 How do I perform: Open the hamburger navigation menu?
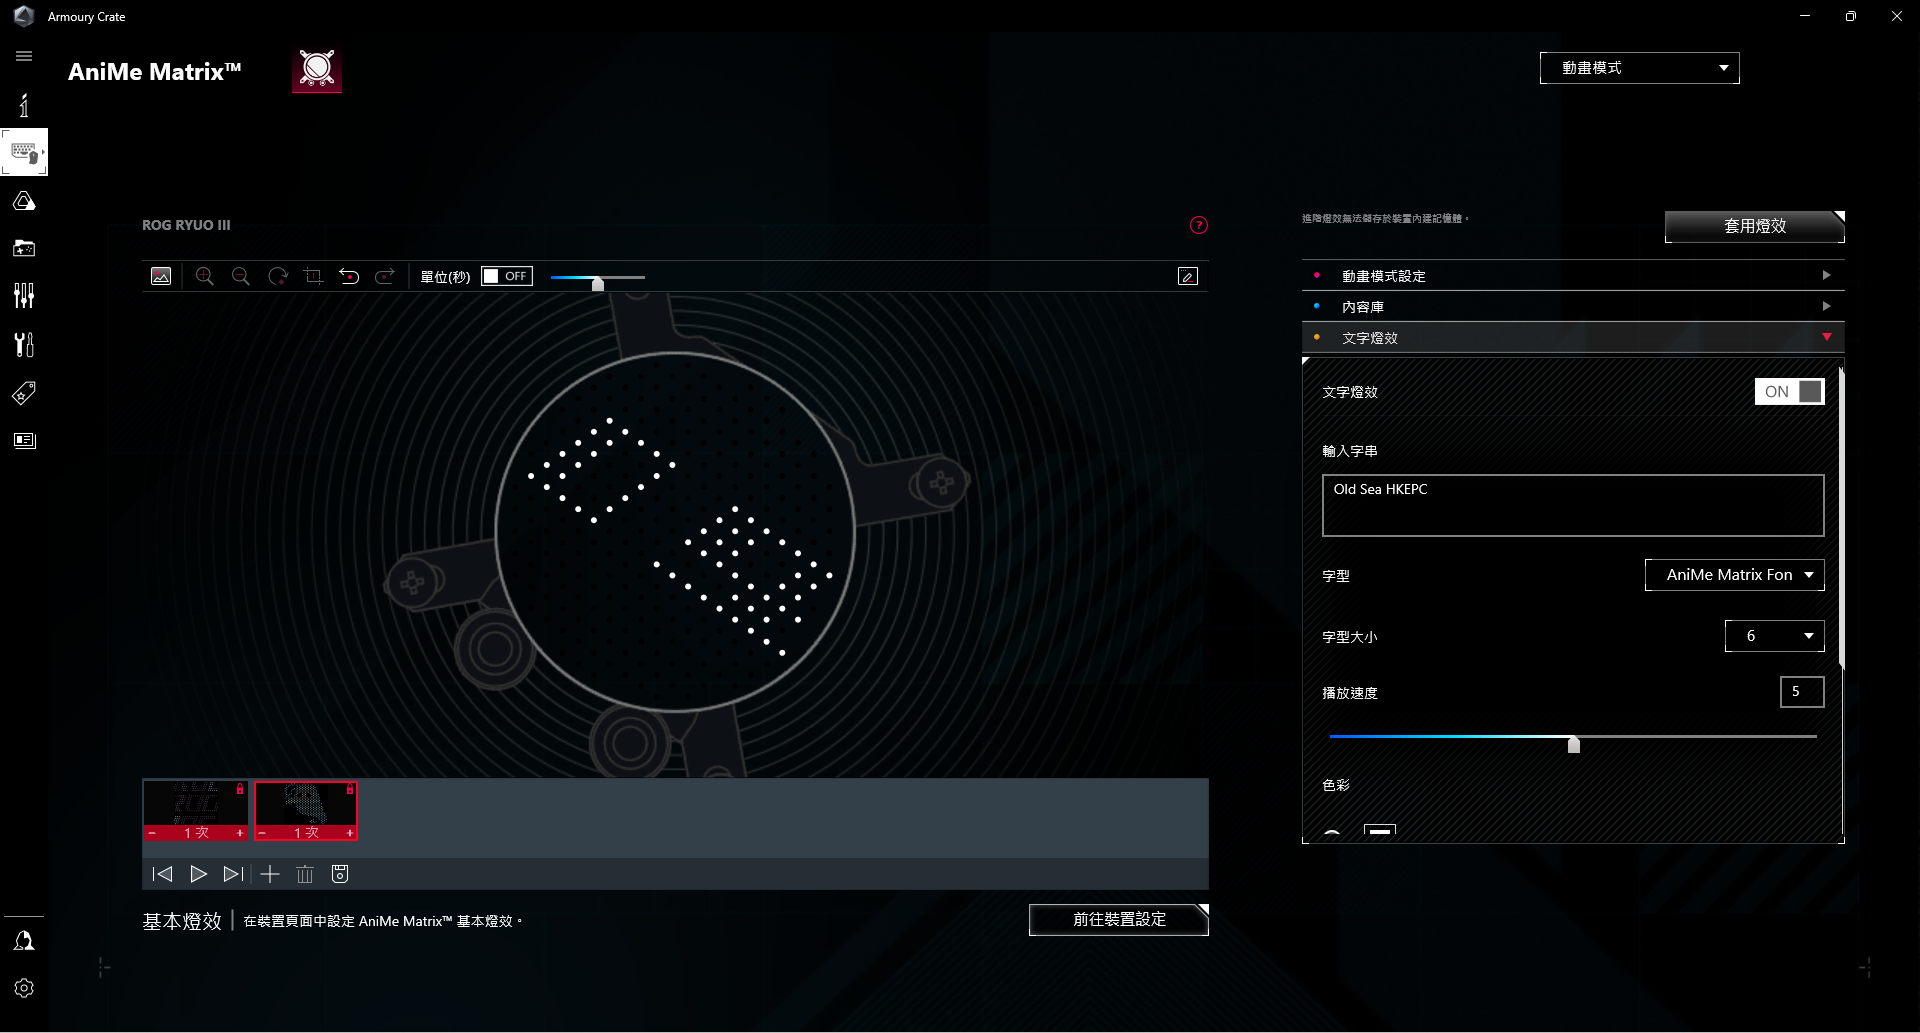click(24, 56)
